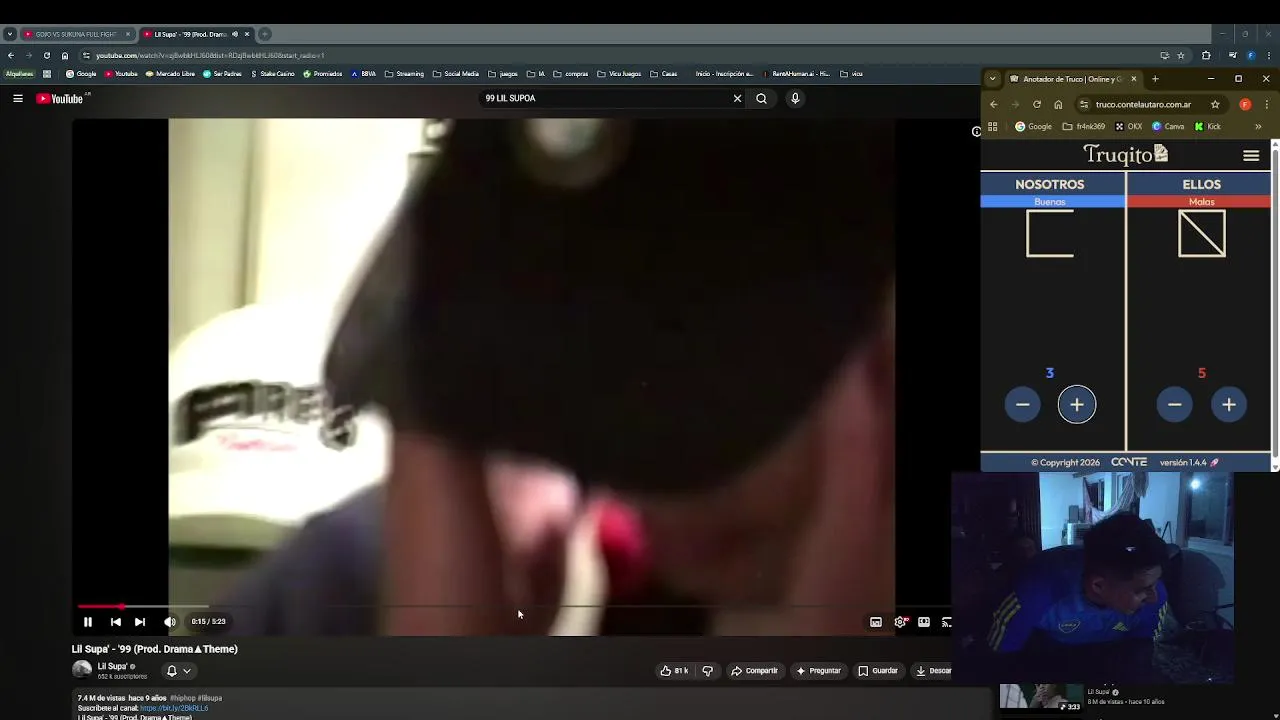Screen dimensions: 1280x720
Task: Skip to the previous video
Action: pos(115,622)
